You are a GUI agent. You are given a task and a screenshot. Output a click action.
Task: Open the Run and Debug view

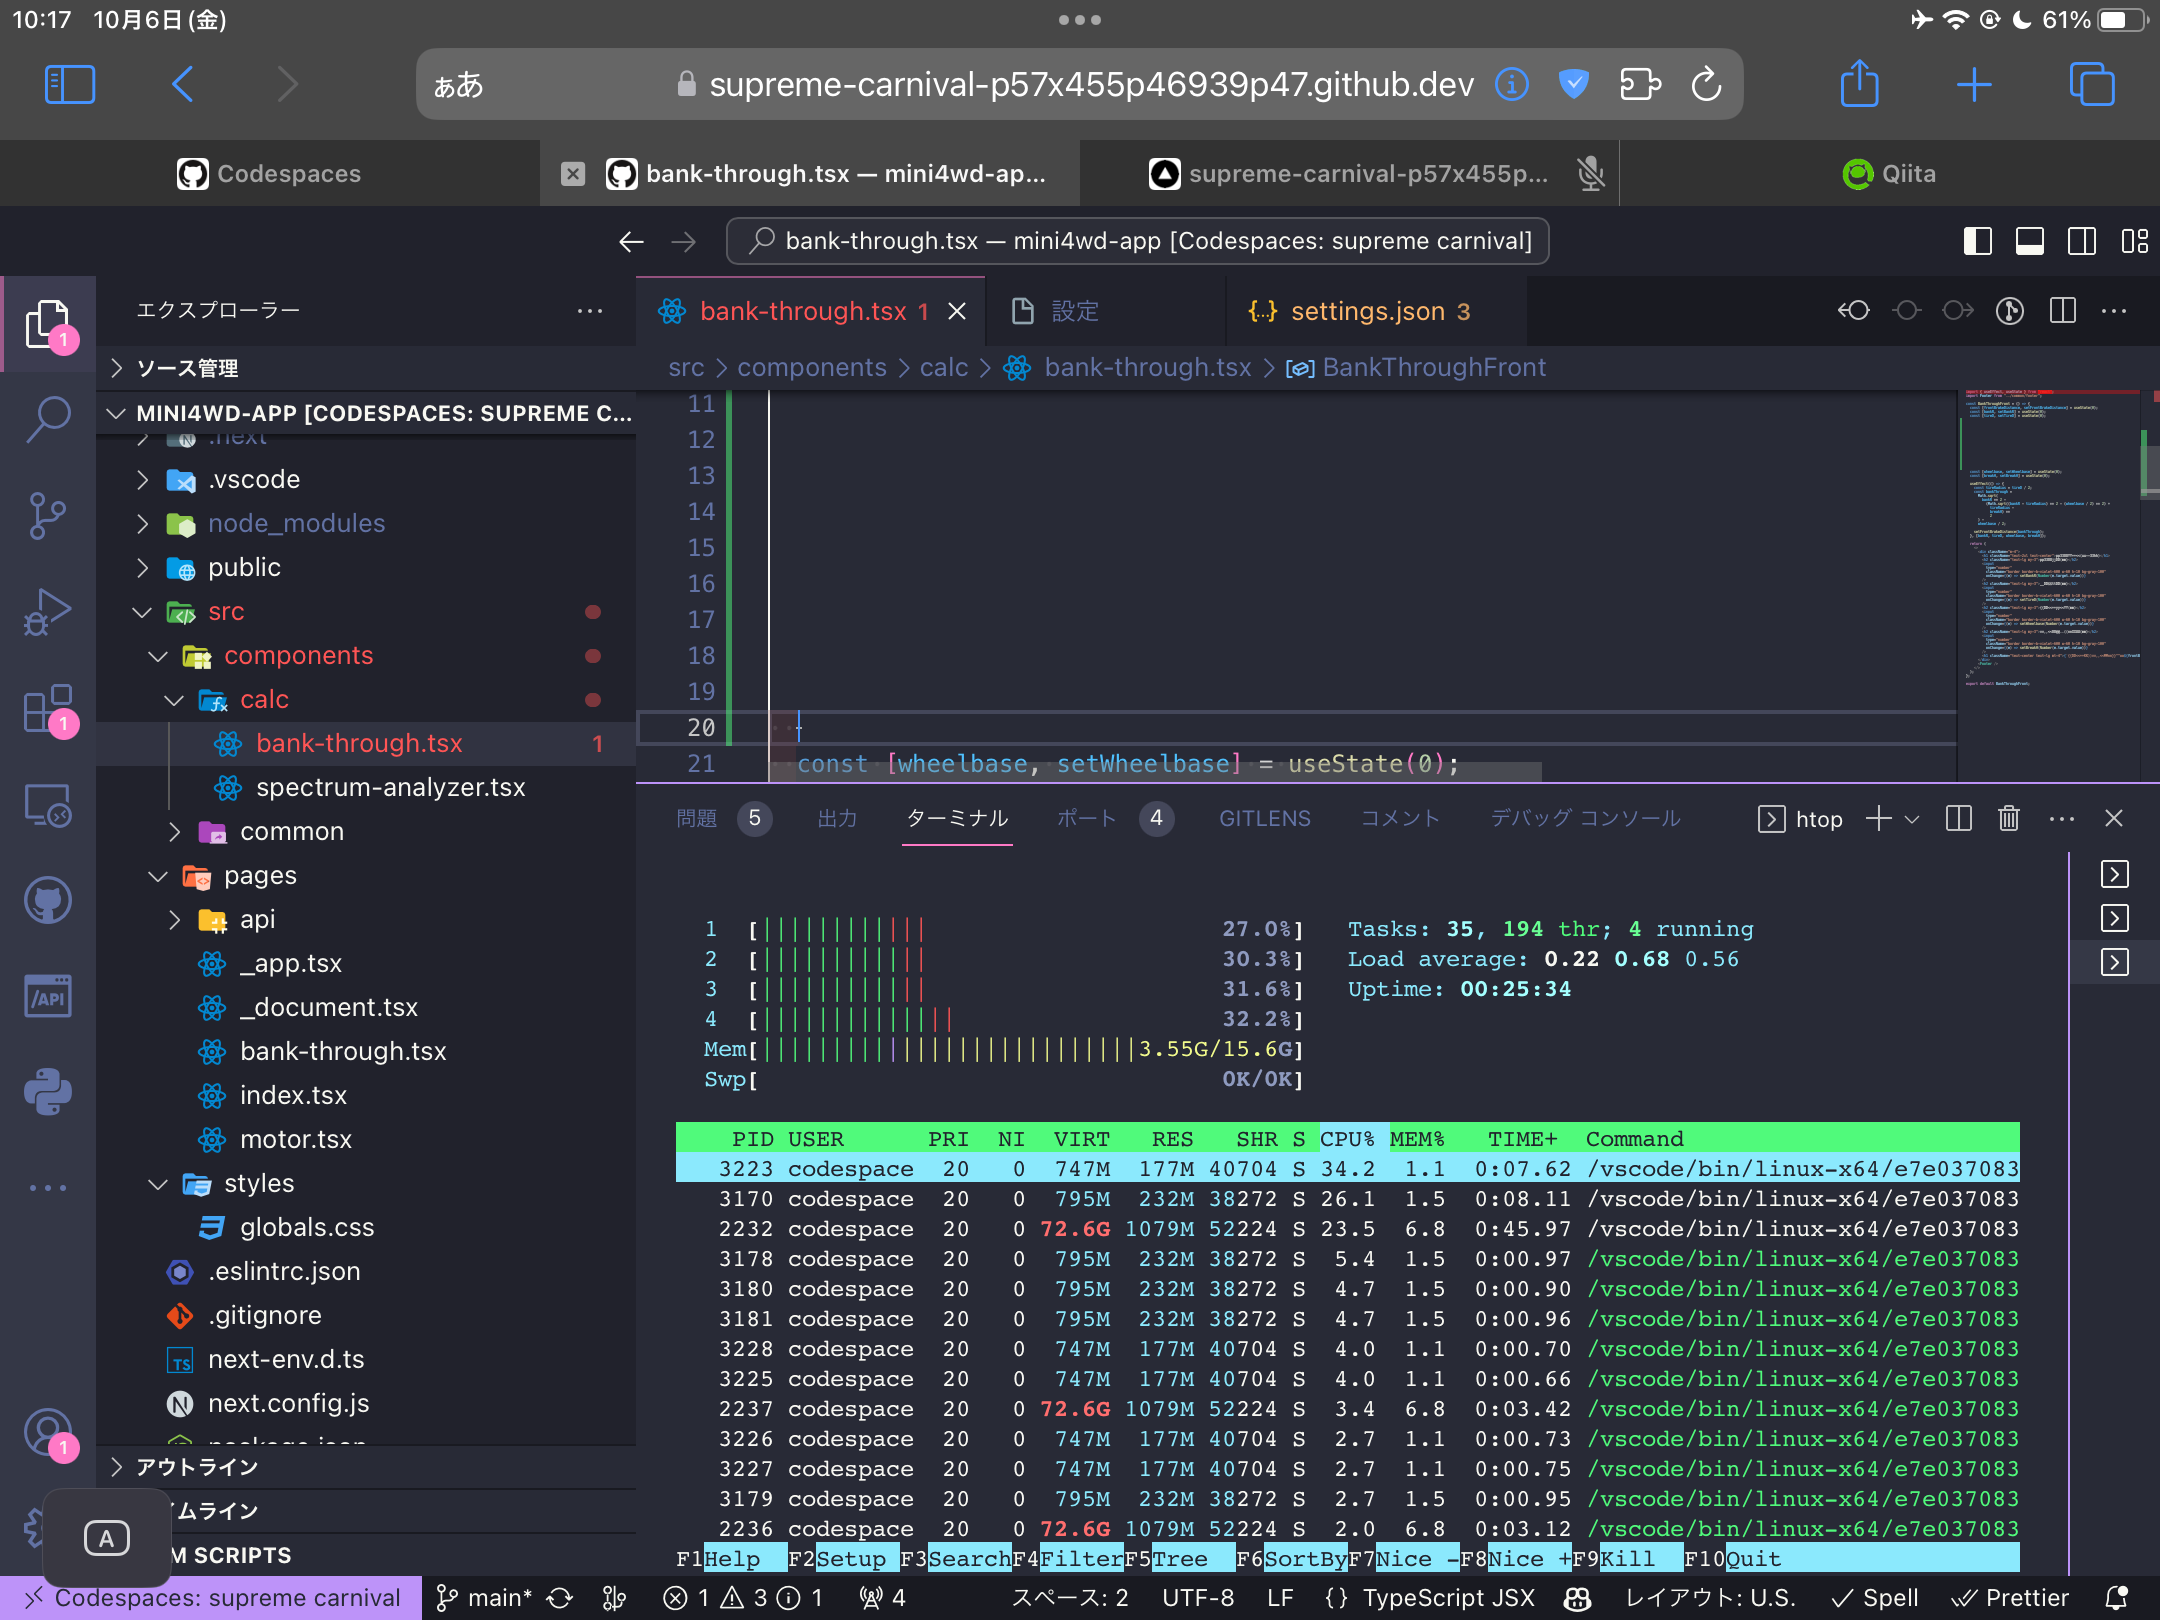pyautogui.click(x=47, y=612)
